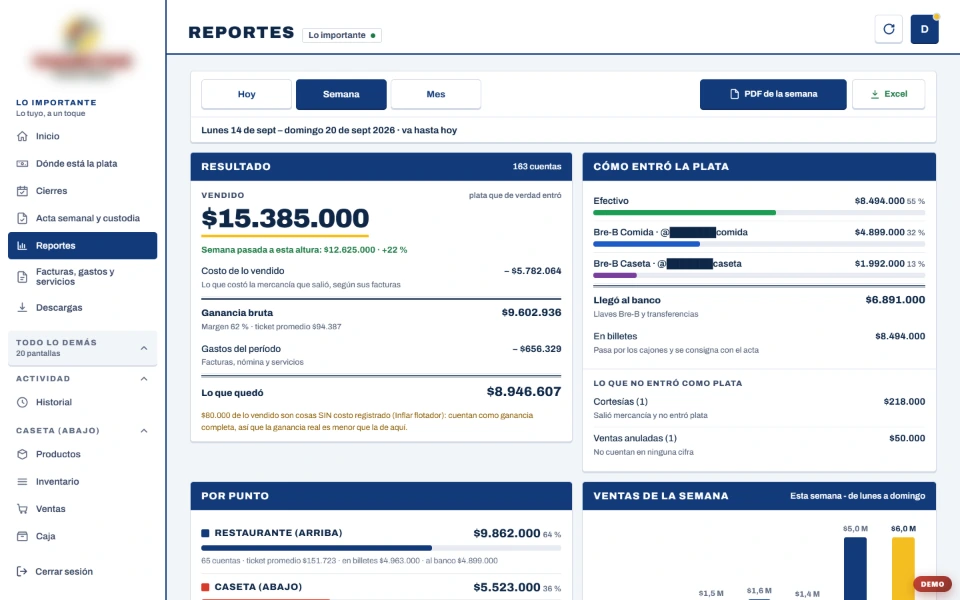Go to Productos

[x=83, y=454]
